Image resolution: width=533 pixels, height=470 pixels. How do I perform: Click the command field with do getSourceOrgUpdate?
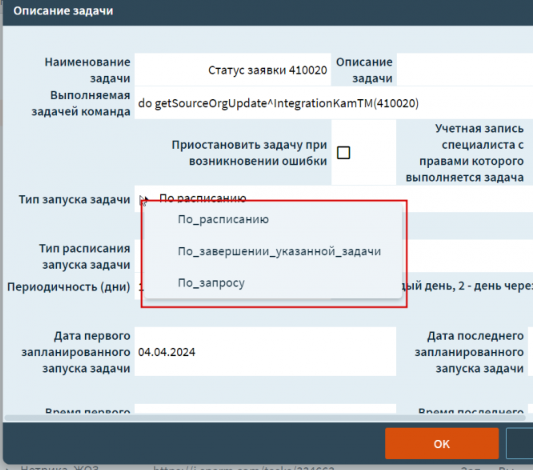[x=333, y=103]
